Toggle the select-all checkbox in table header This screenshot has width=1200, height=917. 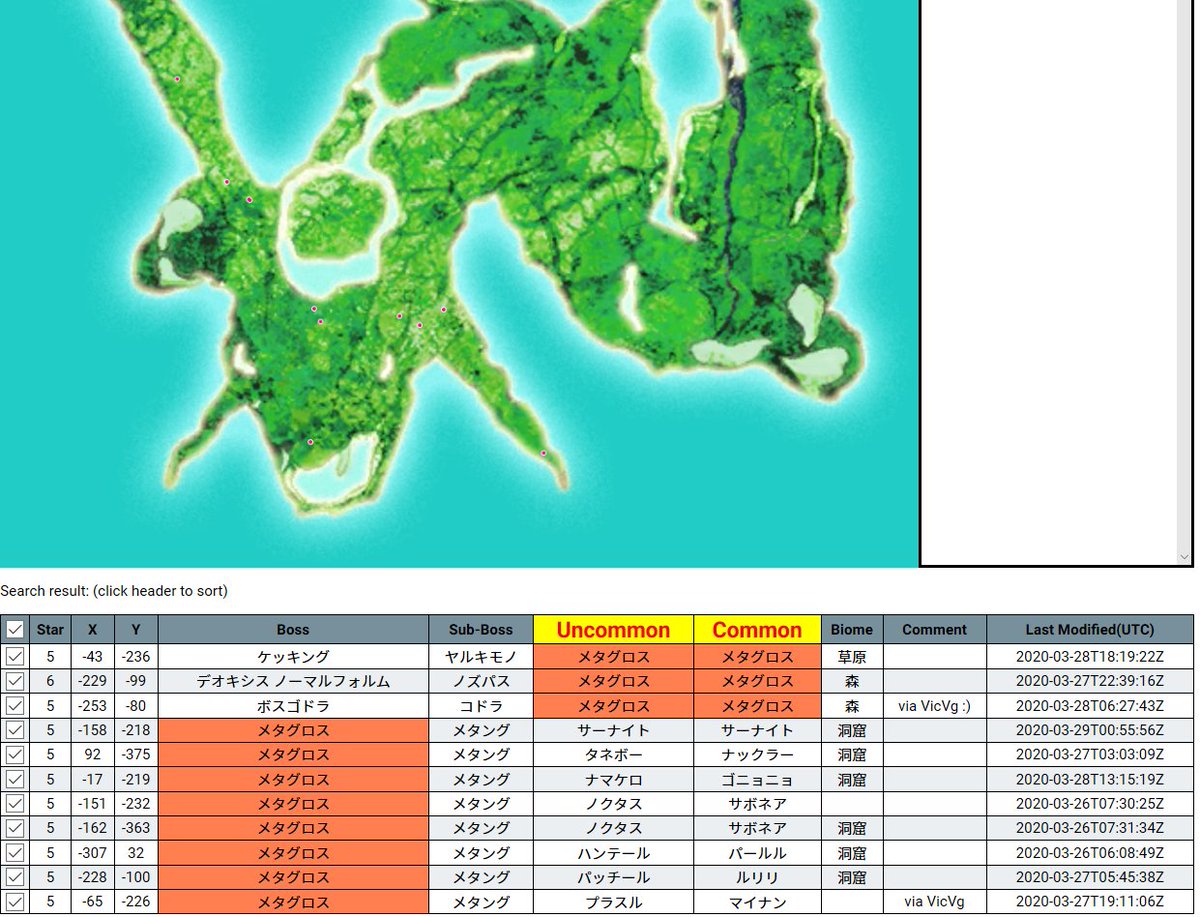(15, 630)
